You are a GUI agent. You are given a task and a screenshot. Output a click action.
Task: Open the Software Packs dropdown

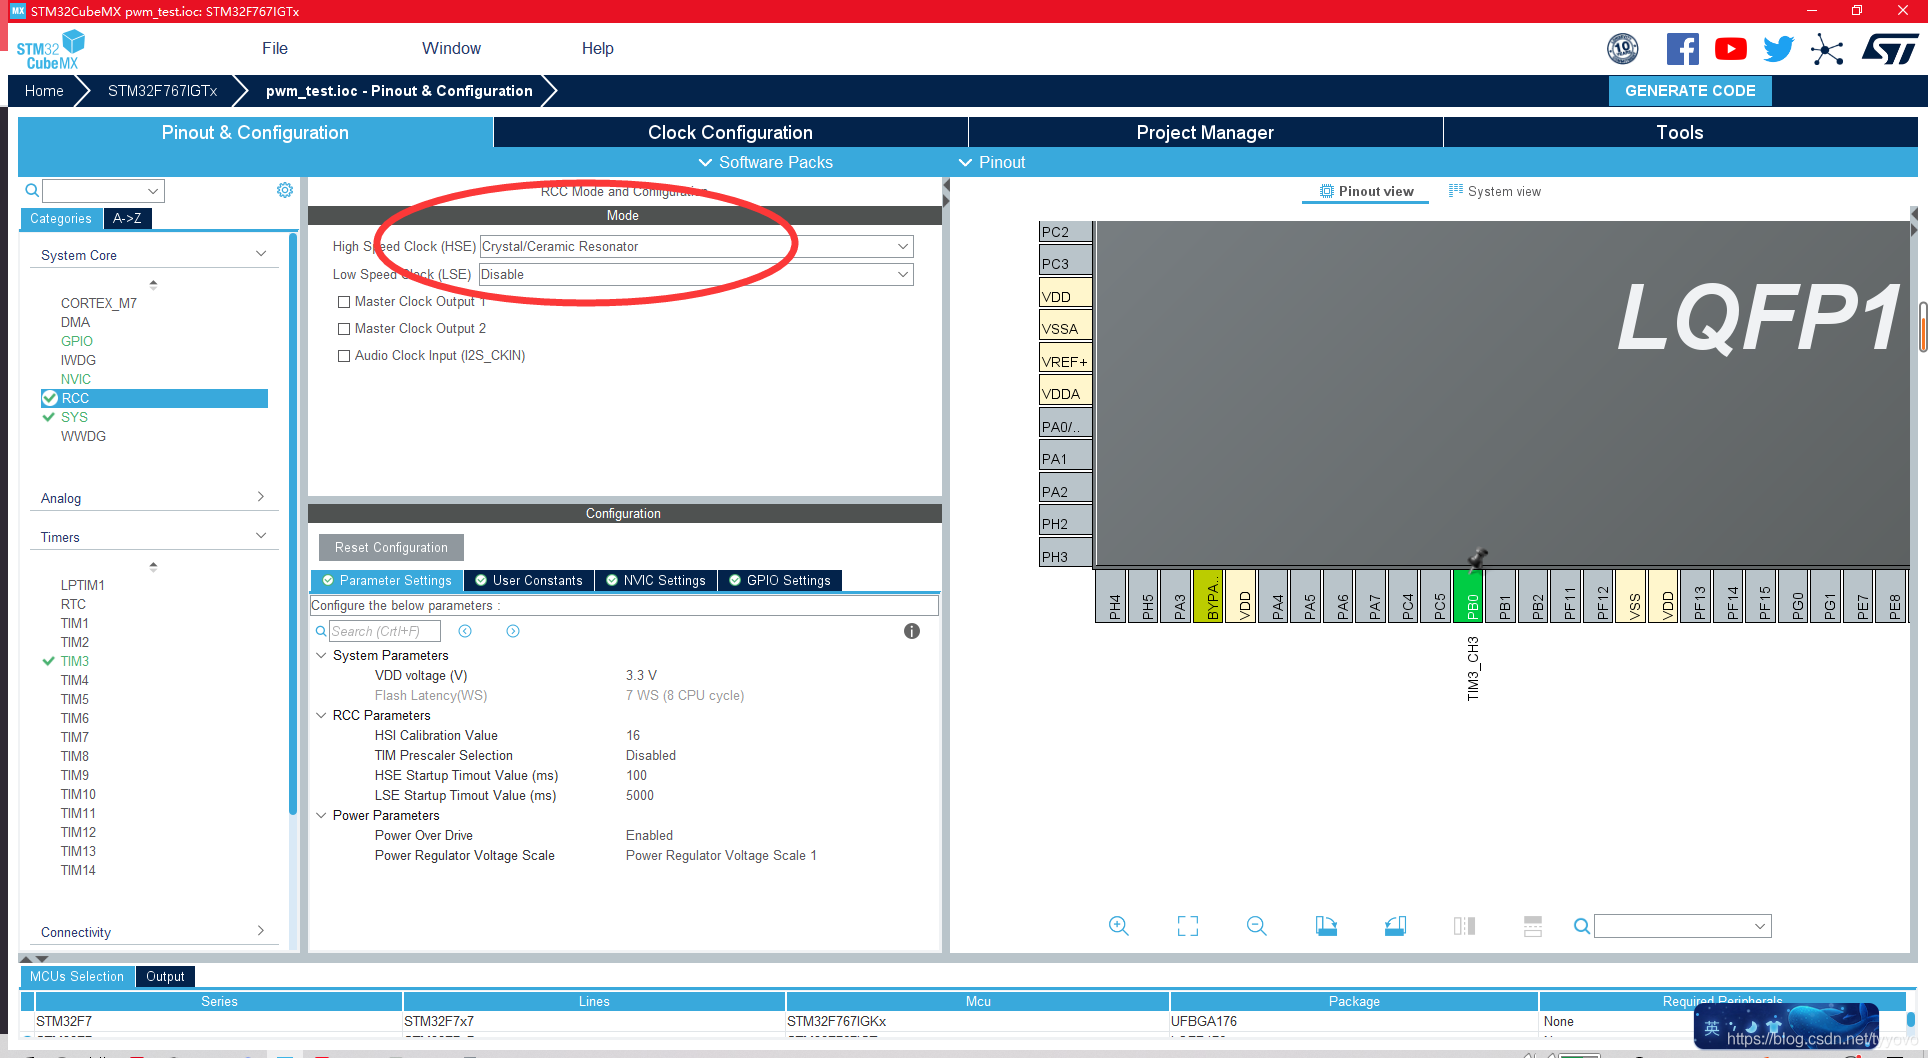click(766, 162)
